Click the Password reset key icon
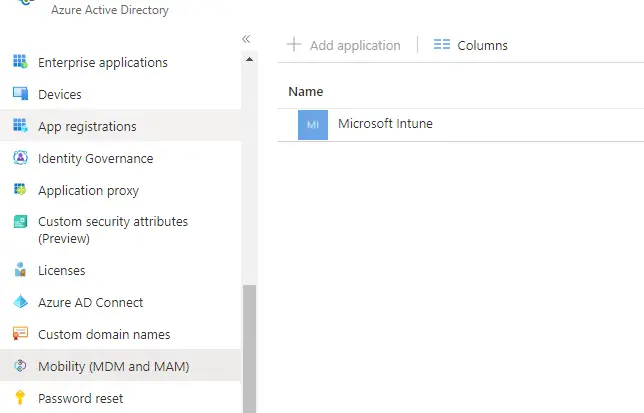 (20, 397)
